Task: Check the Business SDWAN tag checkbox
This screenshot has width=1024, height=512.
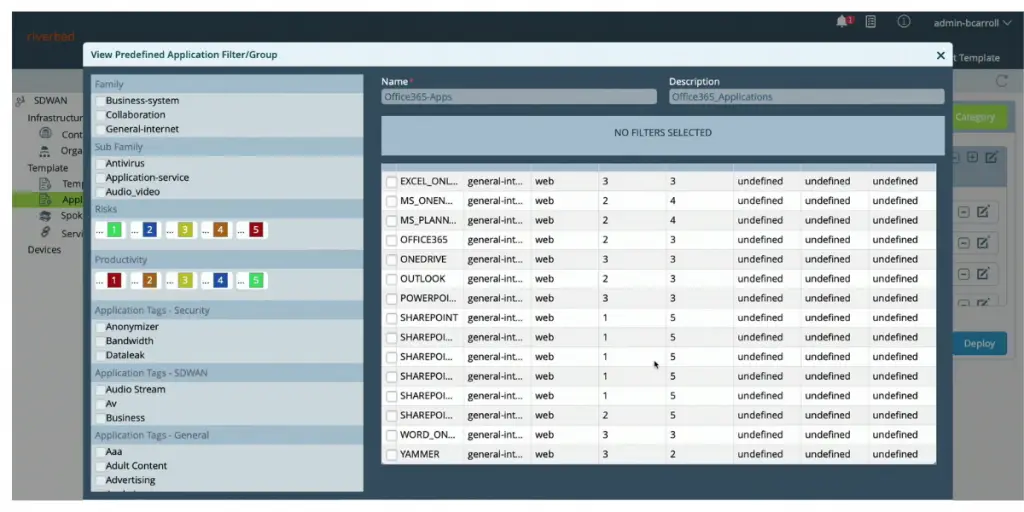Action: (x=99, y=418)
